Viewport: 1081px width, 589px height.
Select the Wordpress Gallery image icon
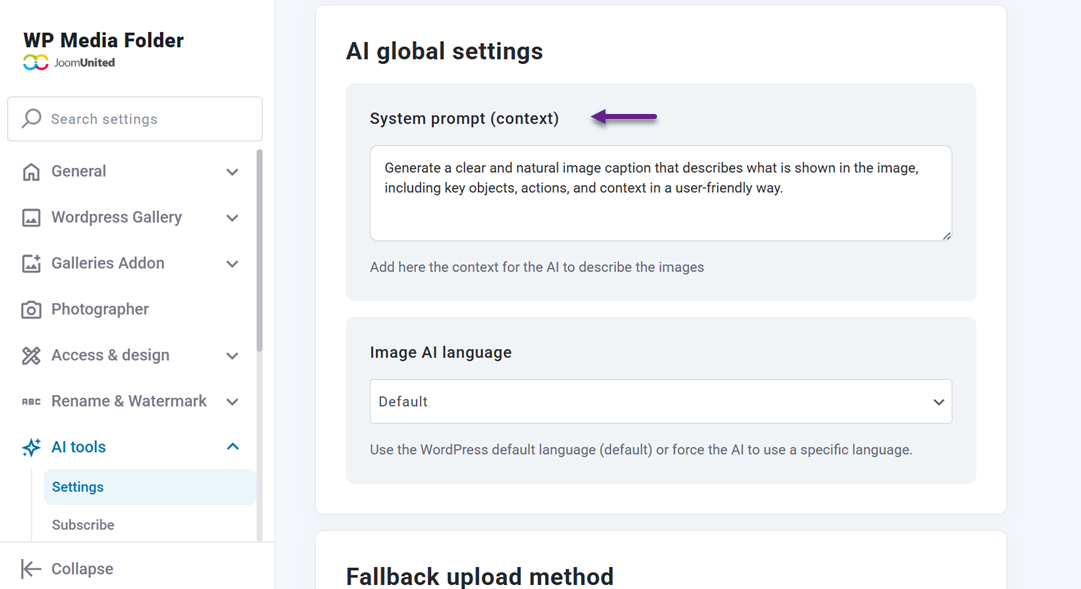pyautogui.click(x=31, y=217)
